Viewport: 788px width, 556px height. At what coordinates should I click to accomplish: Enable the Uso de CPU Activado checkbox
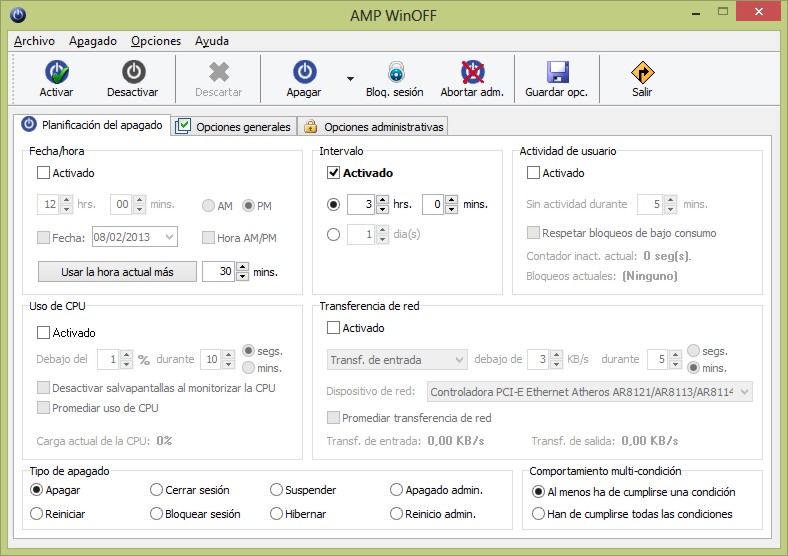pyautogui.click(x=44, y=333)
